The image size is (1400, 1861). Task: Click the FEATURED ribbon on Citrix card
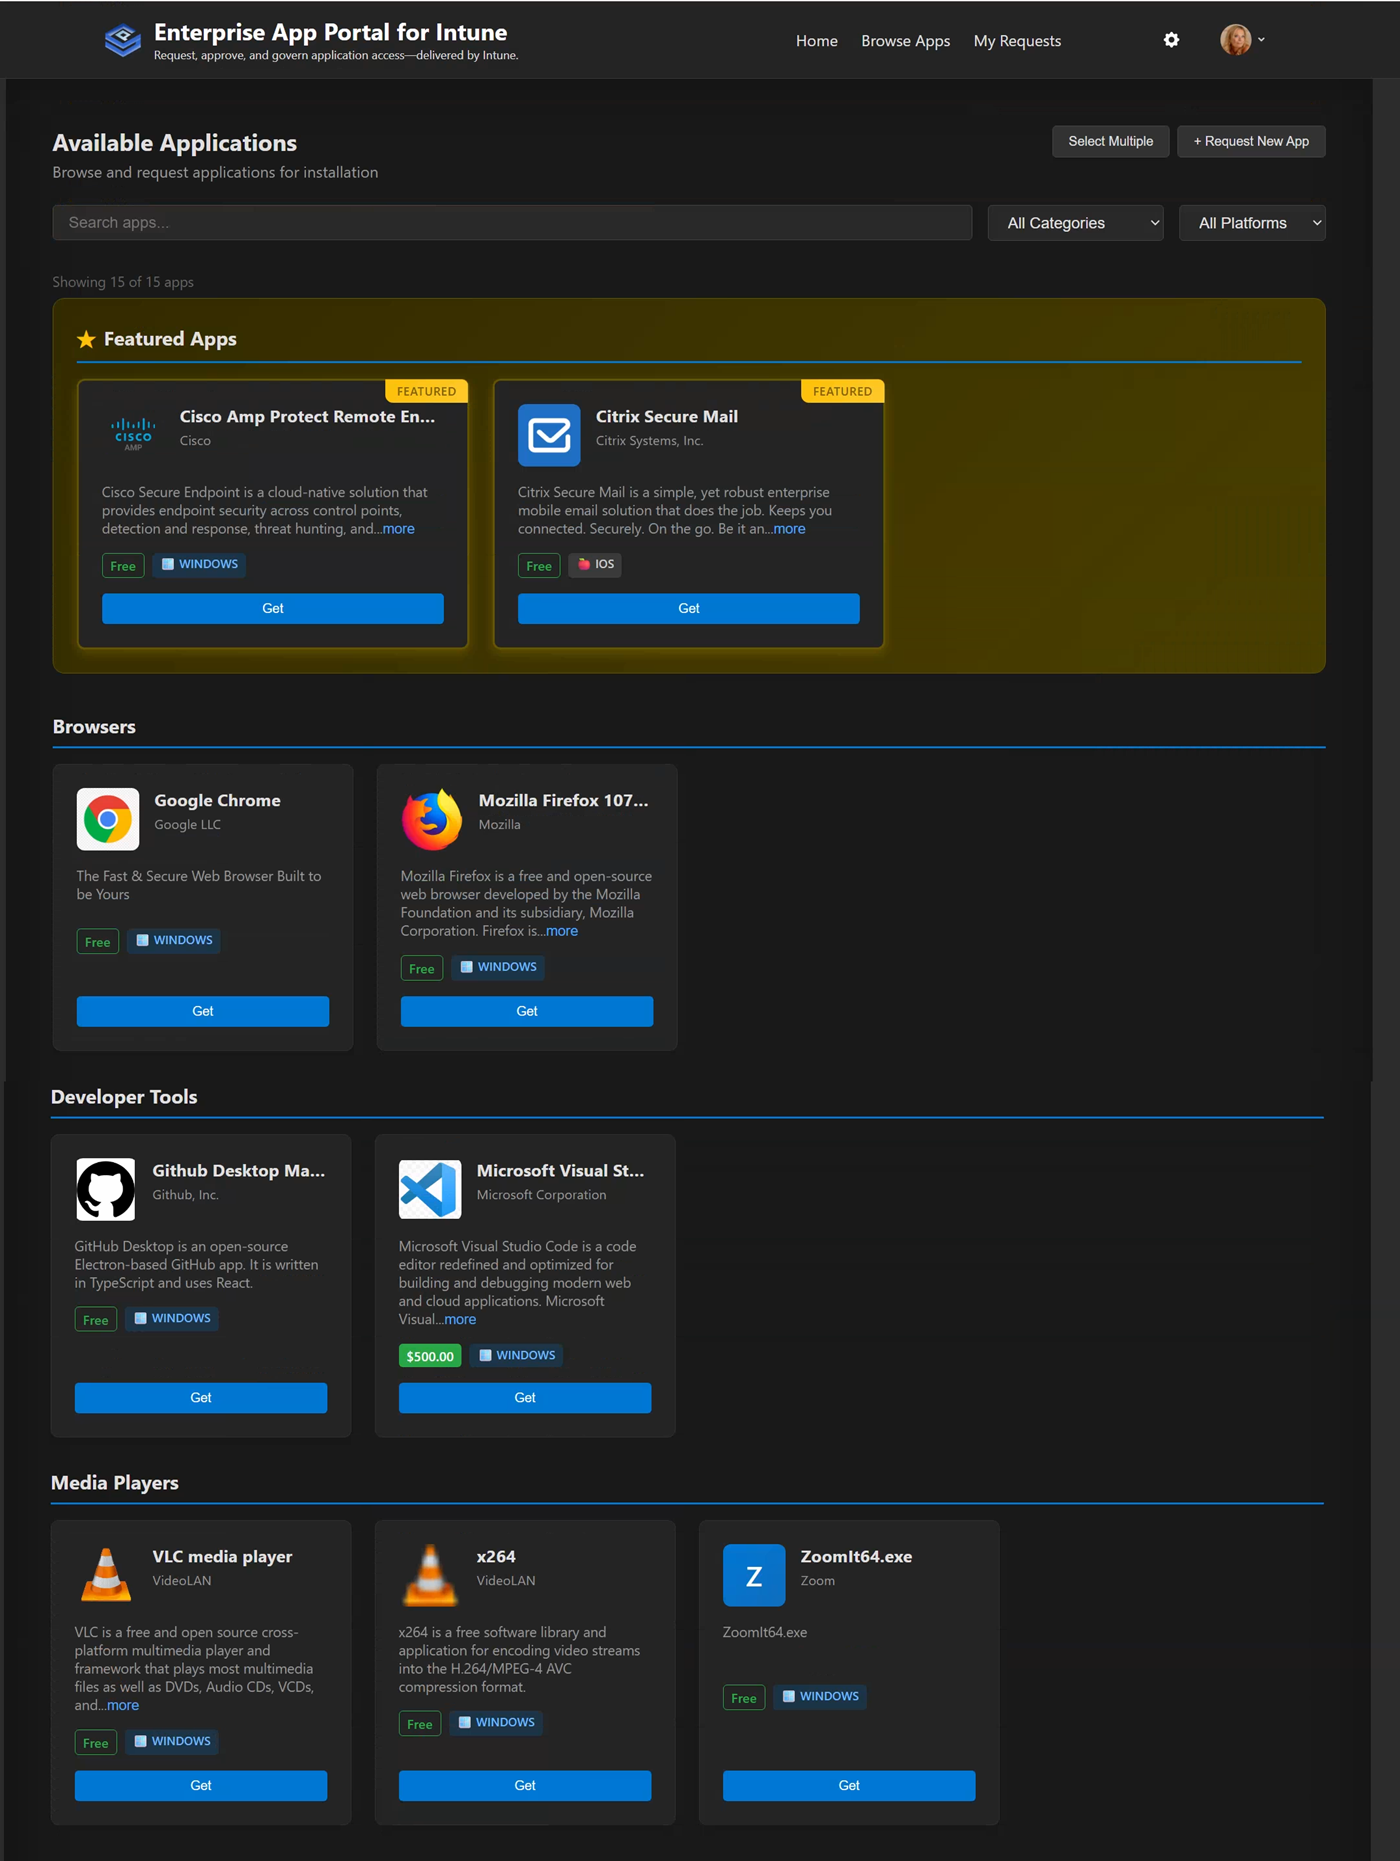[842, 391]
